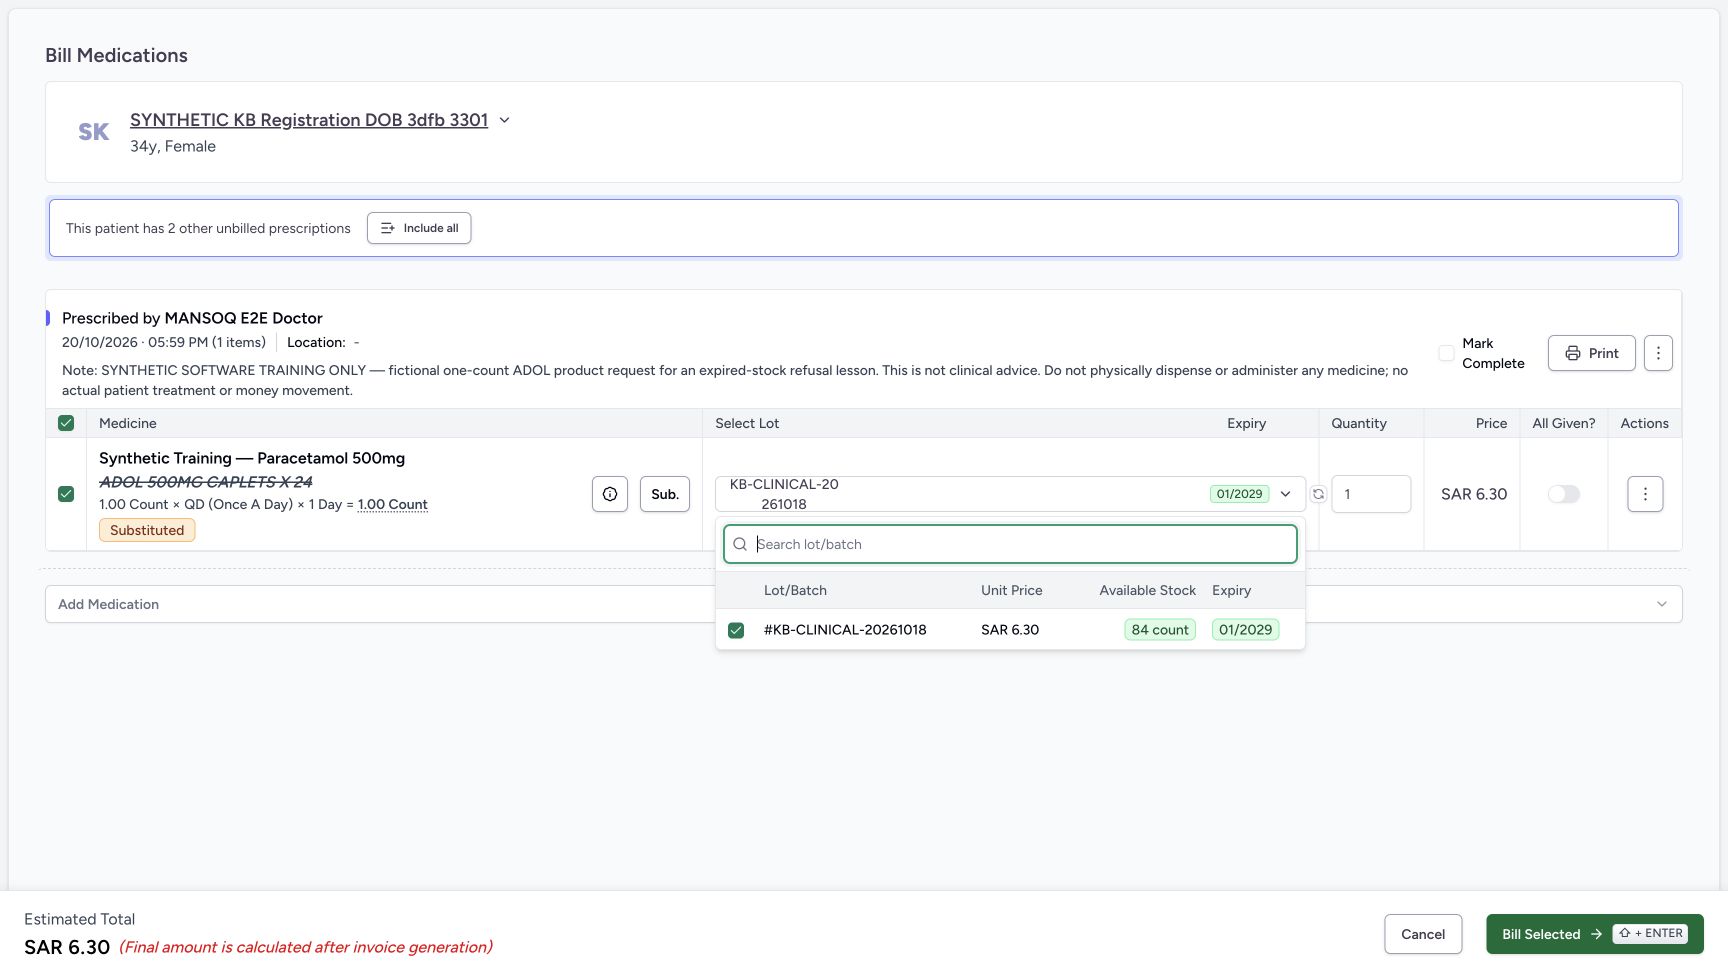Click the SAR 6.30 unit price in the lot list
This screenshot has width=1728, height=977.
pyautogui.click(x=1010, y=630)
